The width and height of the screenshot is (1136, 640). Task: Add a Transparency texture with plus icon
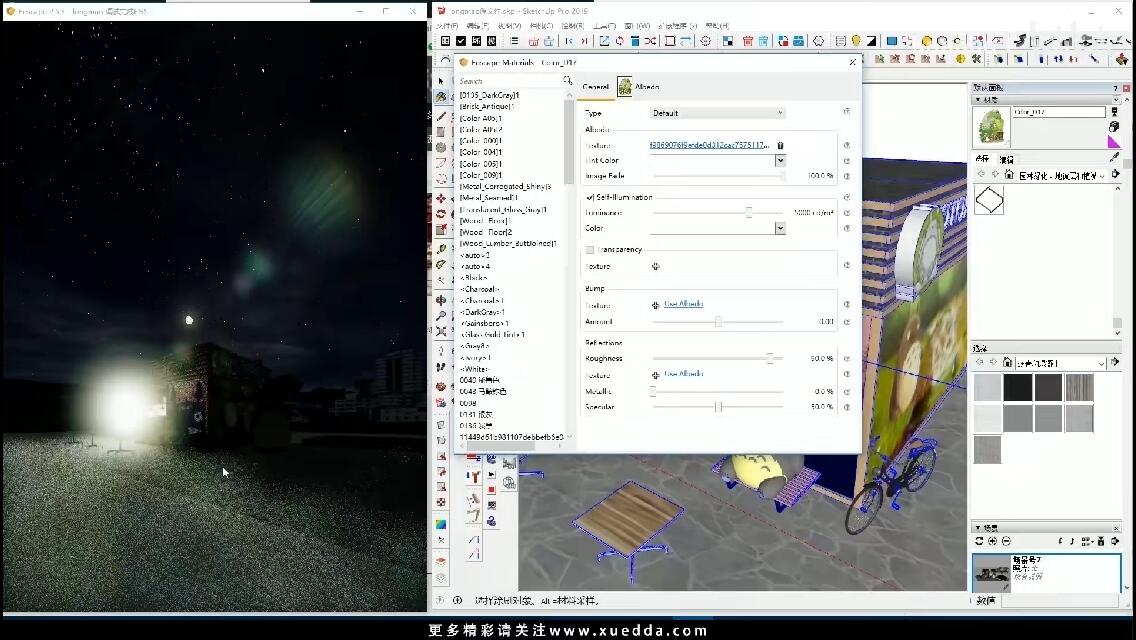tap(656, 266)
